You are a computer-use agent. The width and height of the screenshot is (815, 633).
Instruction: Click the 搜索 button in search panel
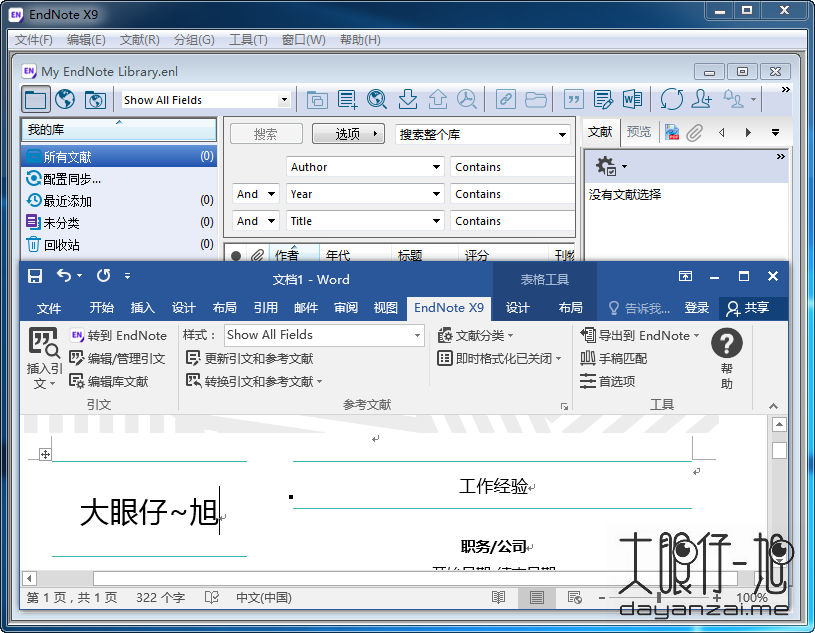266,135
